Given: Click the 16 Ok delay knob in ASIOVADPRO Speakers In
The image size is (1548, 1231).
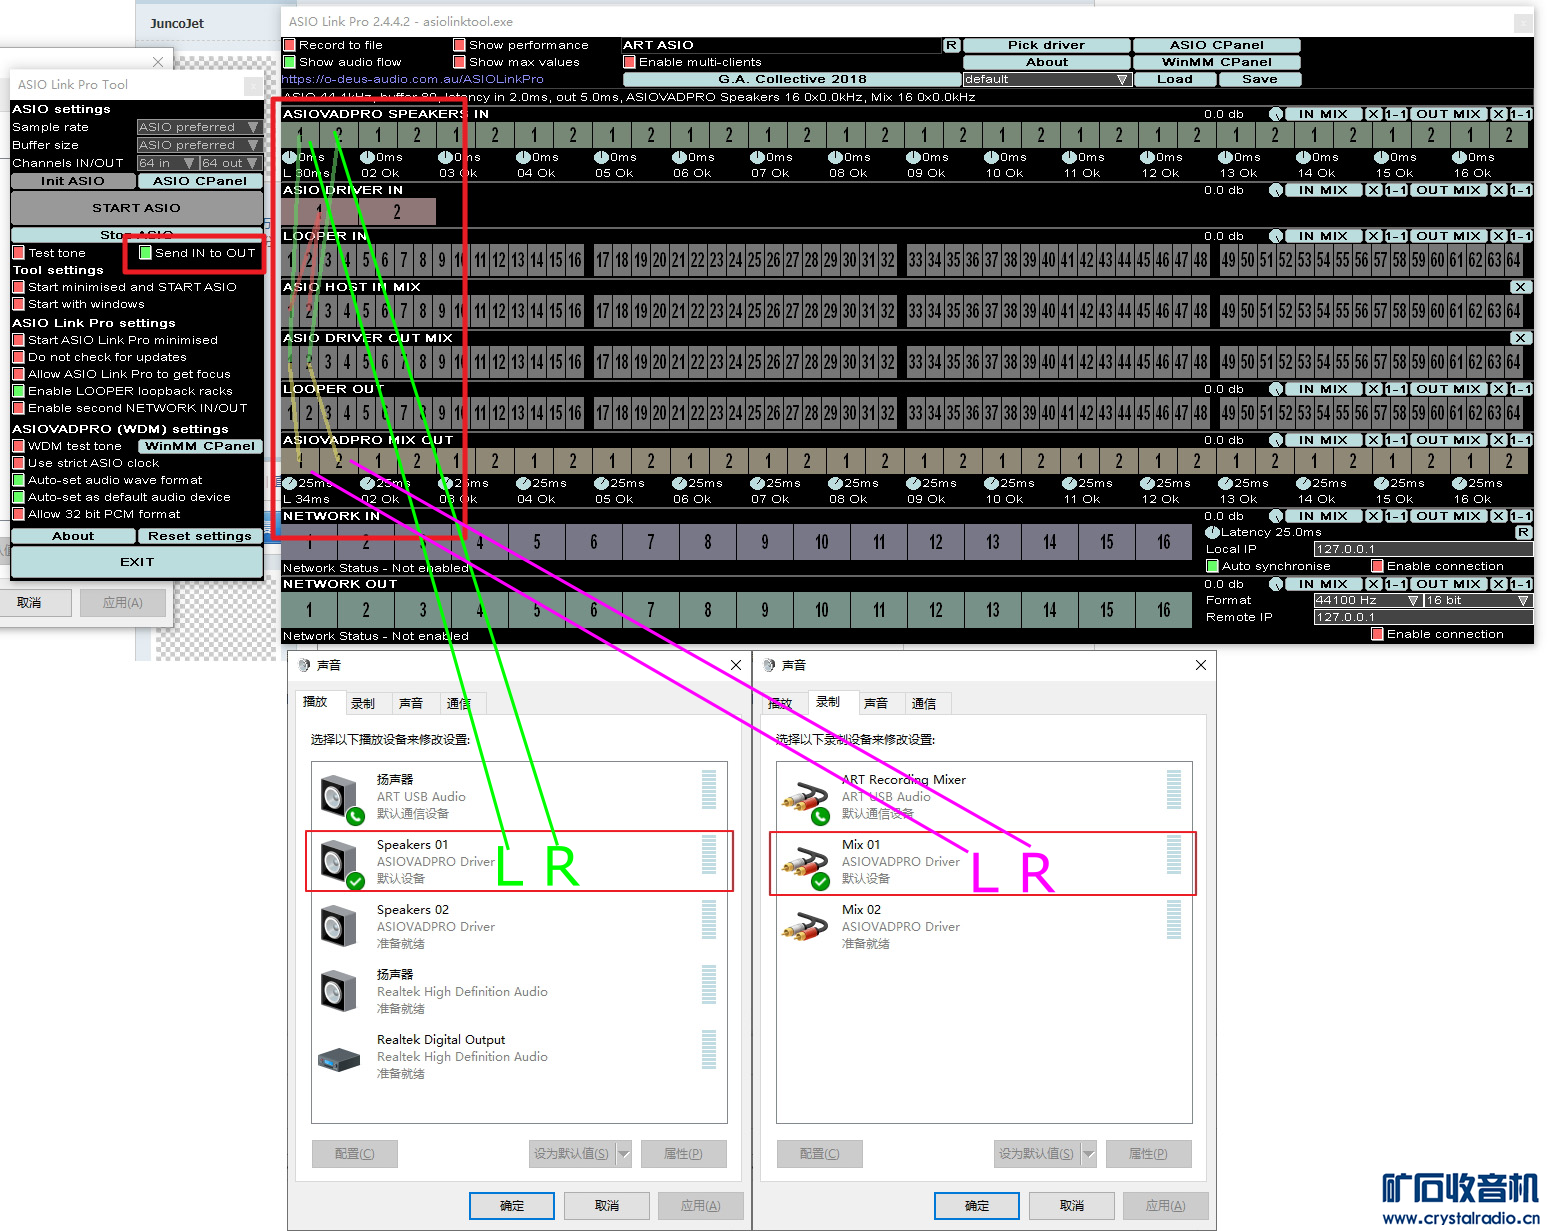Looking at the screenshot, I should tap(1459, 157).
